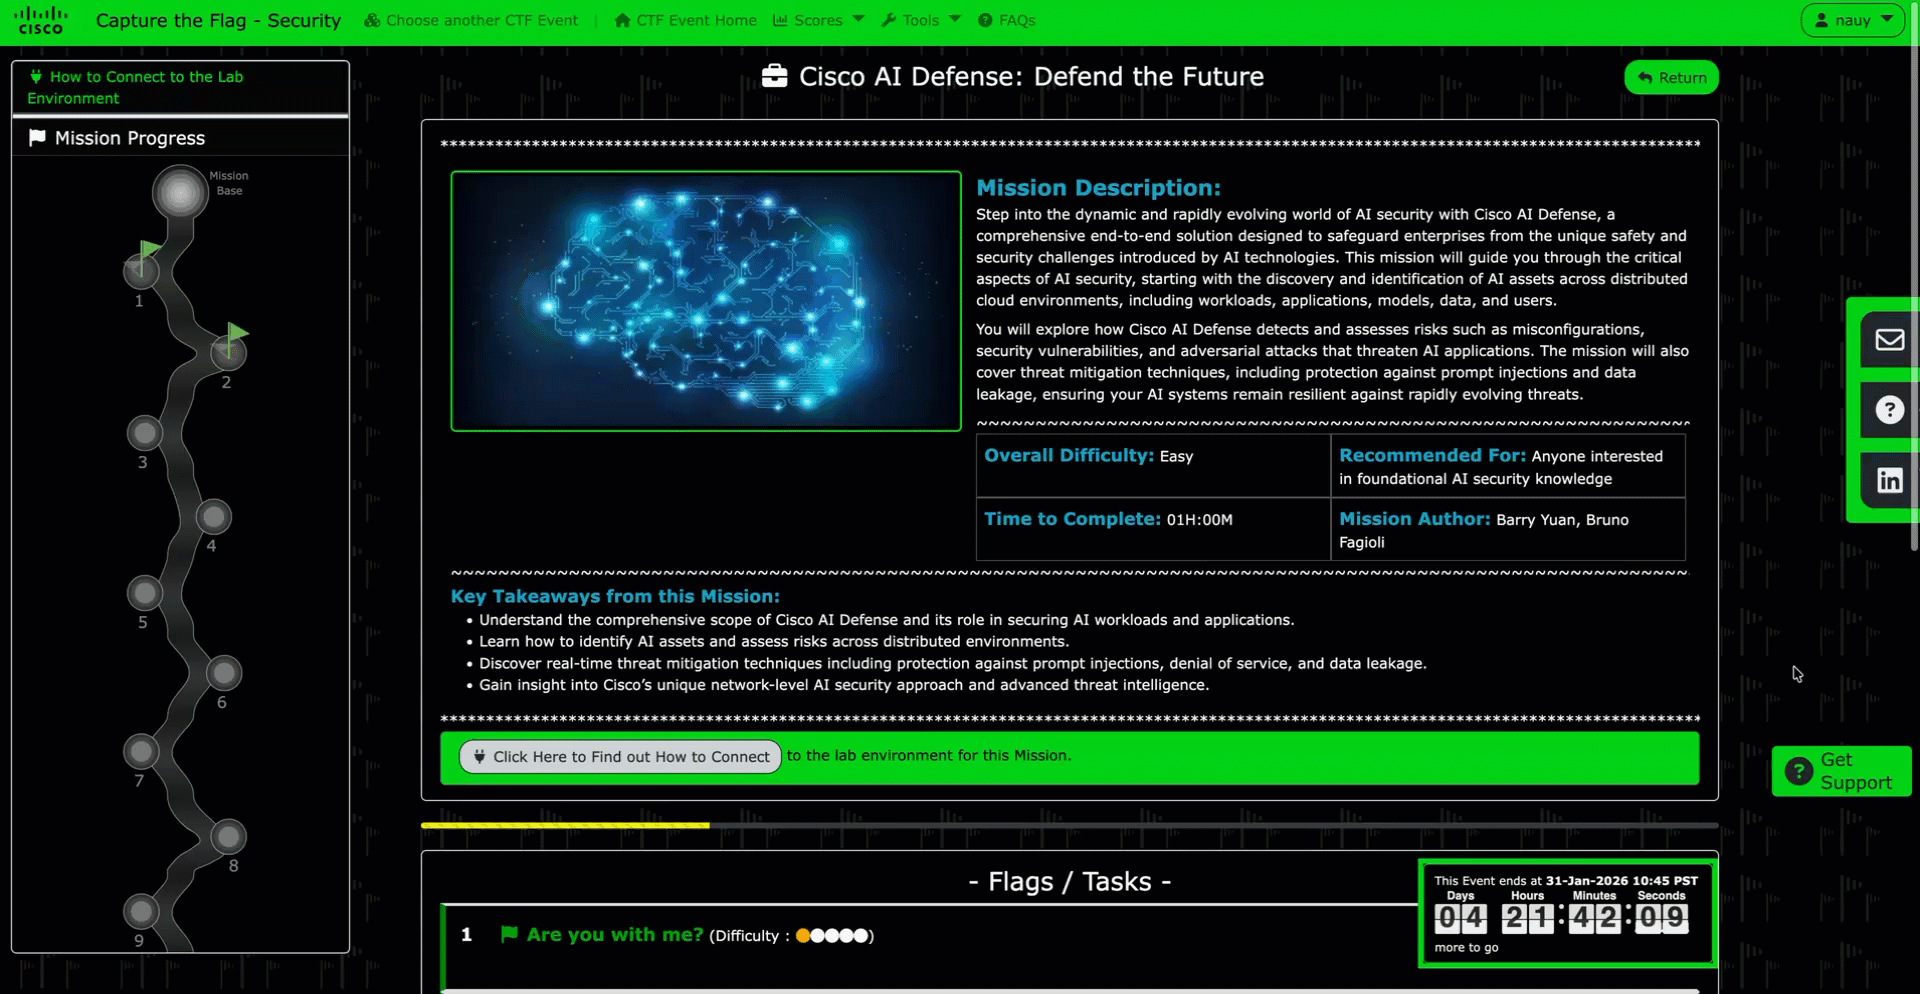Select the Mission Base node
The height and width of the screenshot is (994, 1920).
click(x=180, y=191)
